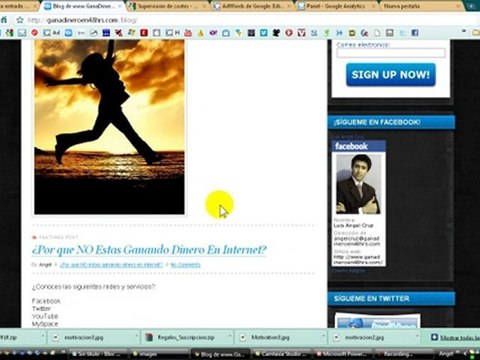Image resolution: width=480 pixels, height=360 pixels.
Task: Click the Luis Angel Cruz name text
Action: tap(353, 226)
